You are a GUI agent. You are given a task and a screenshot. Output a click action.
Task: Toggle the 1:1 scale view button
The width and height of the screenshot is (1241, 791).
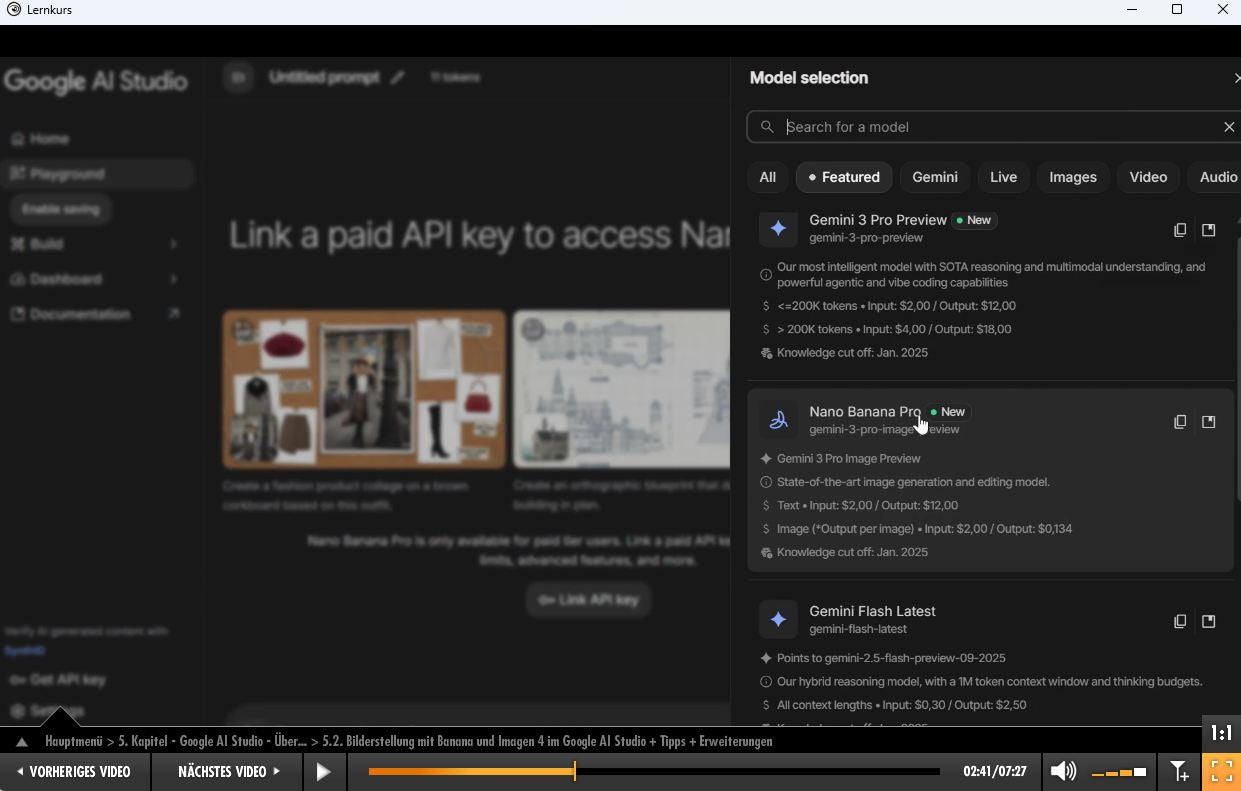tap(1221, 733)
